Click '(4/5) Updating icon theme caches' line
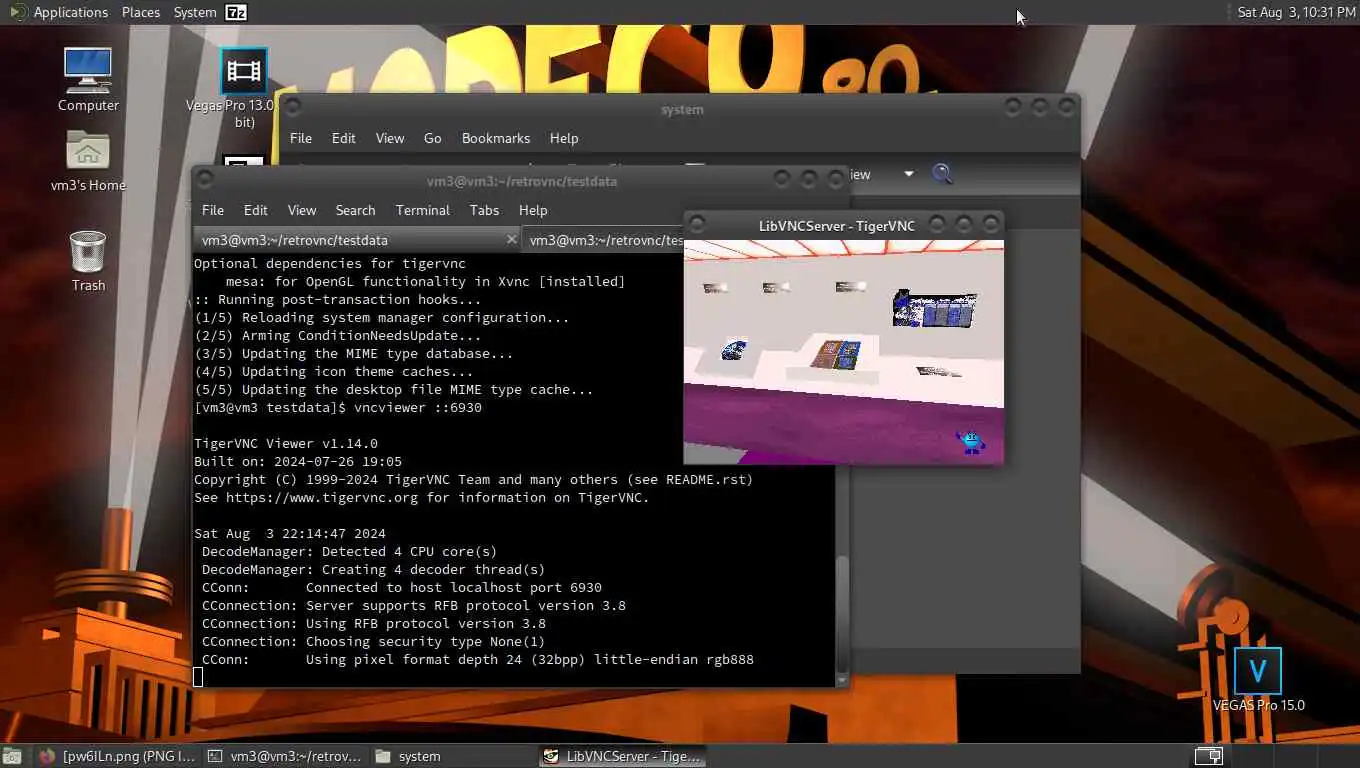 [334, 372]
